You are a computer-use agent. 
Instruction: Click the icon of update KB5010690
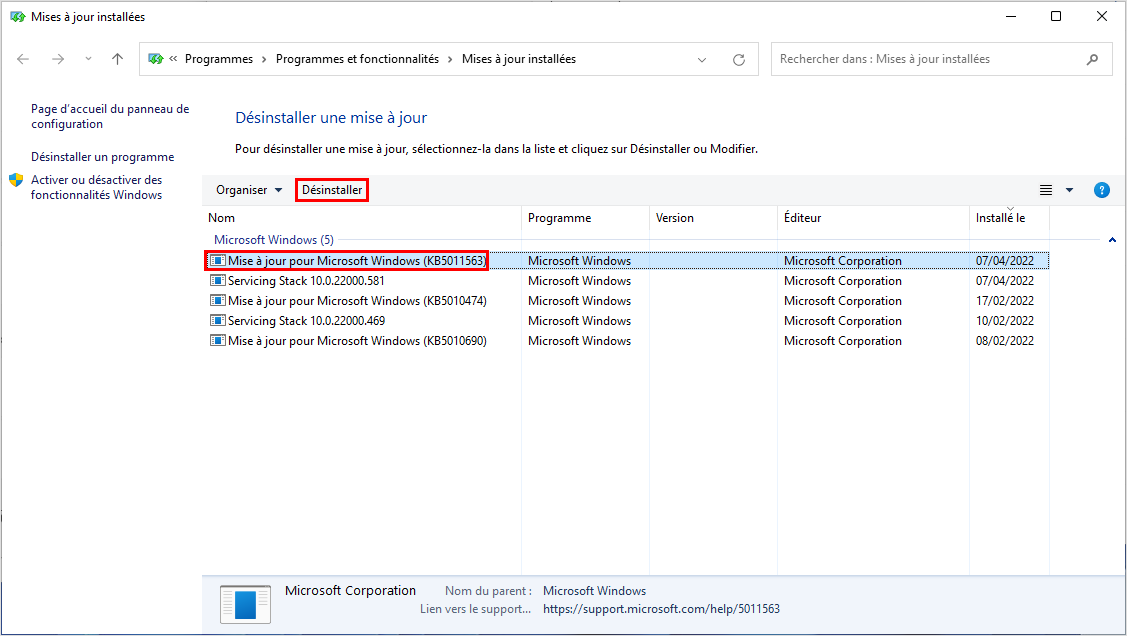(217, 341)
